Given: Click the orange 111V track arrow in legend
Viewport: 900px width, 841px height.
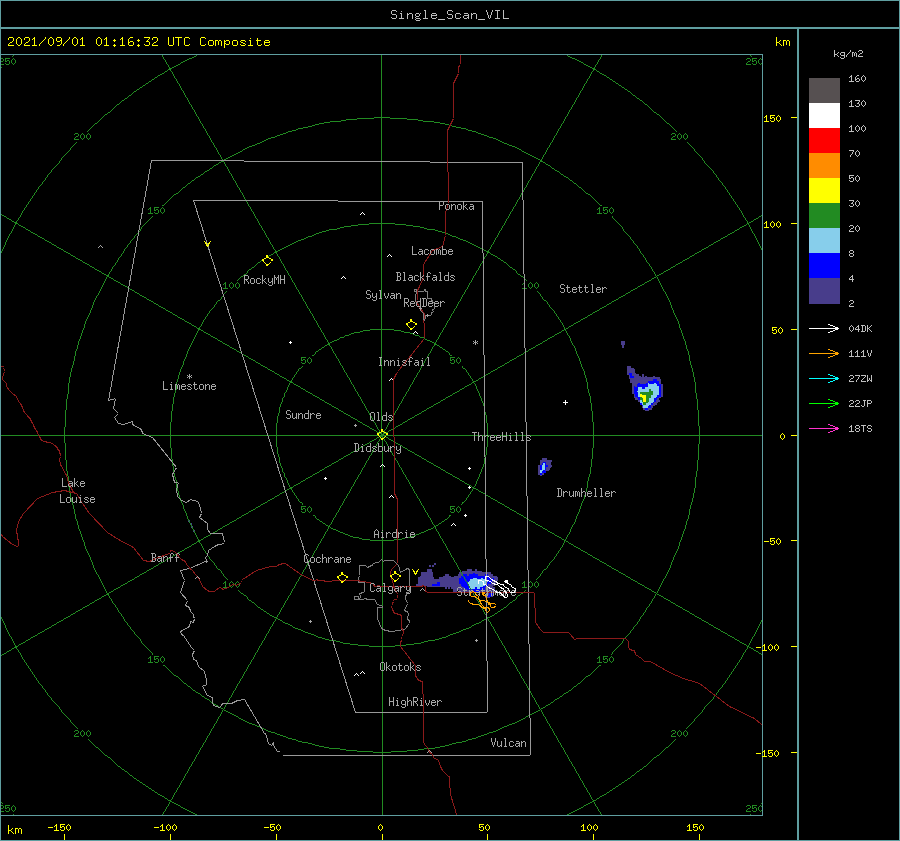Looking at the screenshot, I should tap(824, 354).
